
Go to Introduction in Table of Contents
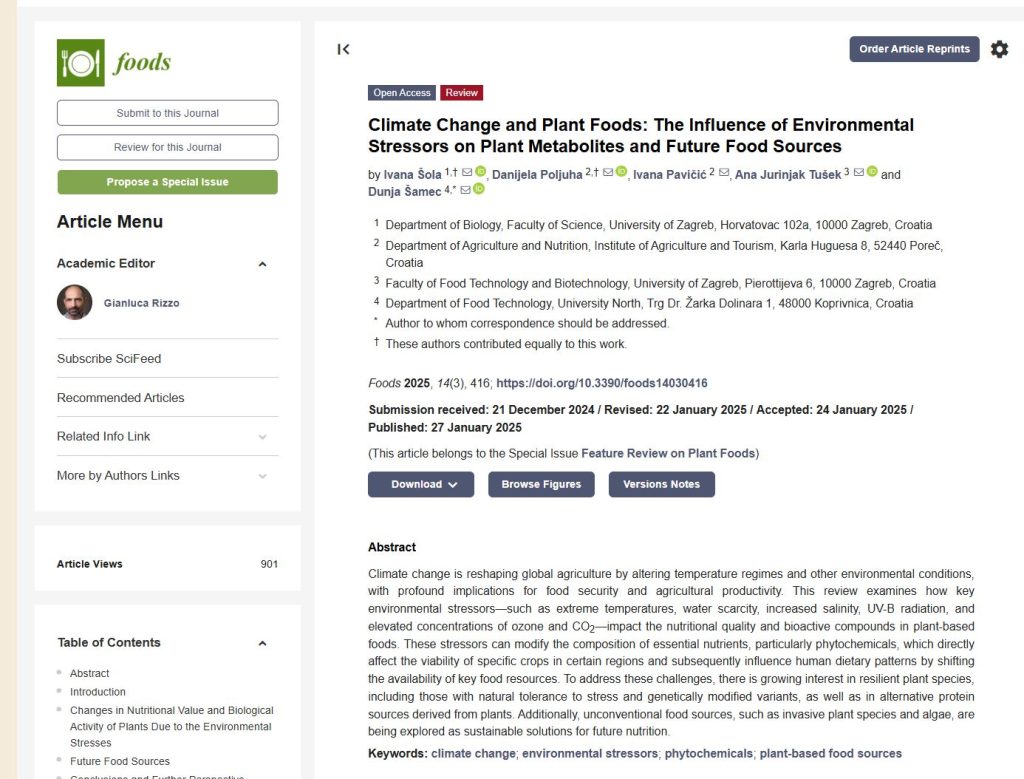tap(98, 692)
